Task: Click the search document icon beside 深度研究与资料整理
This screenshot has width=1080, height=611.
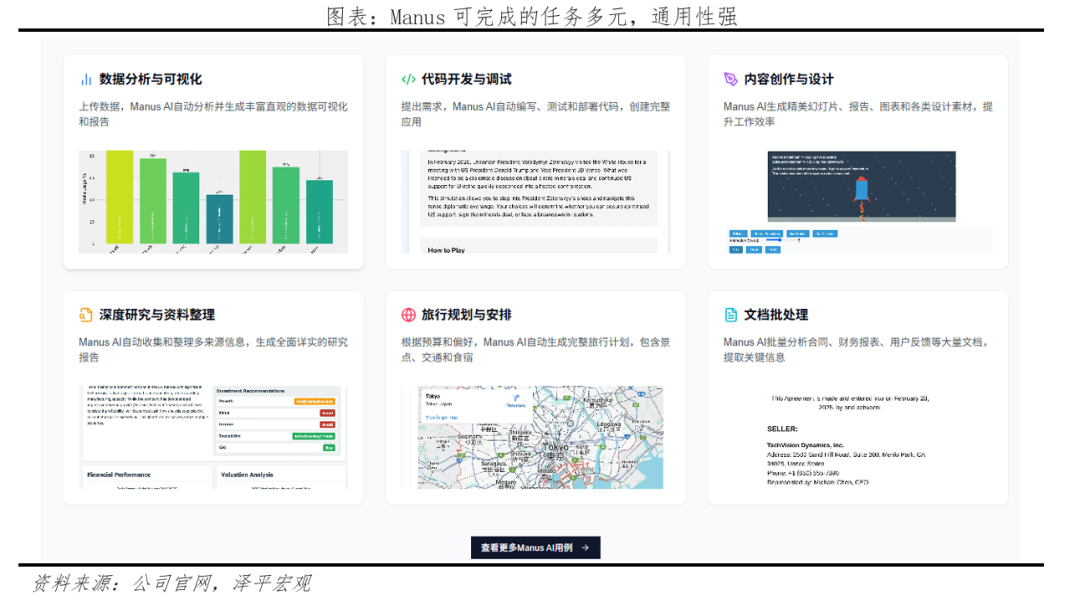Action: click(x=85, y=315)
